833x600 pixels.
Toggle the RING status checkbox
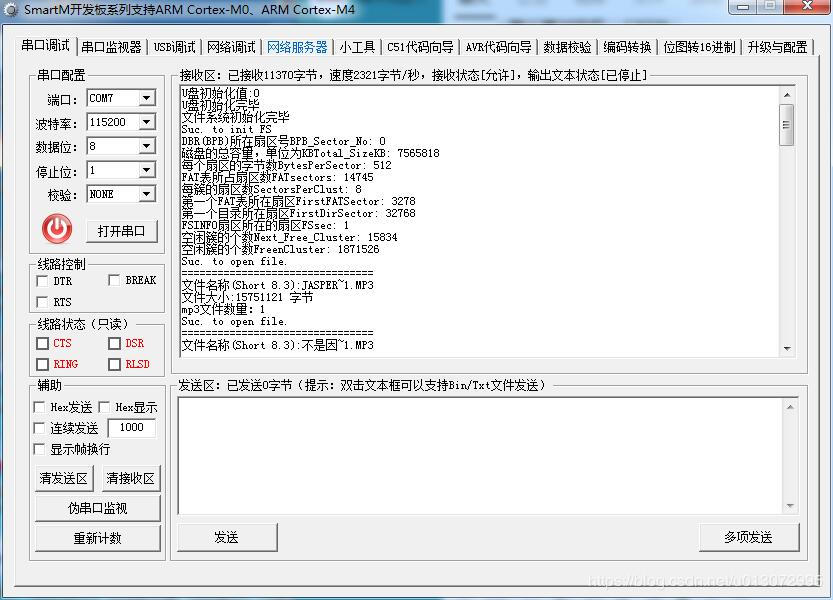42,364
